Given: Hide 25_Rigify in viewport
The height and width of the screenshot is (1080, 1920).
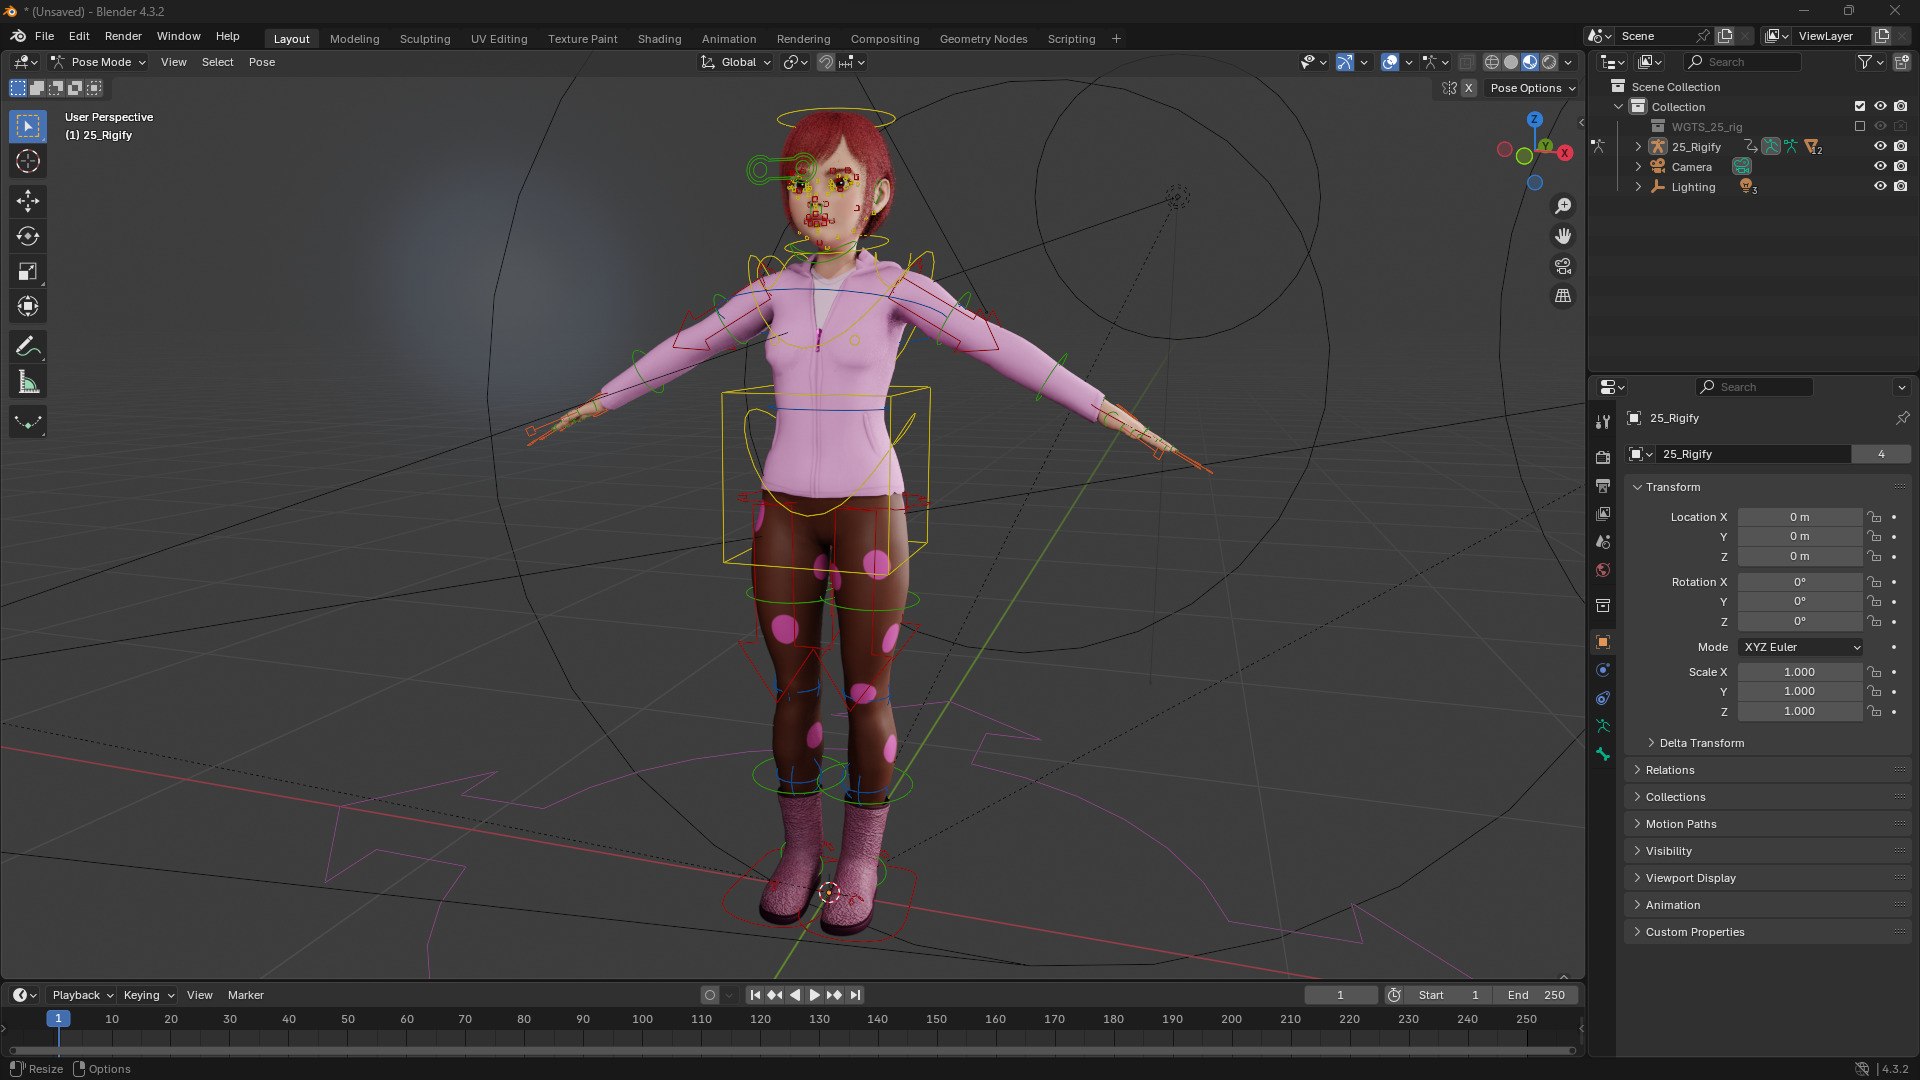Looking at the screenshot, I should pos(1880,147).
